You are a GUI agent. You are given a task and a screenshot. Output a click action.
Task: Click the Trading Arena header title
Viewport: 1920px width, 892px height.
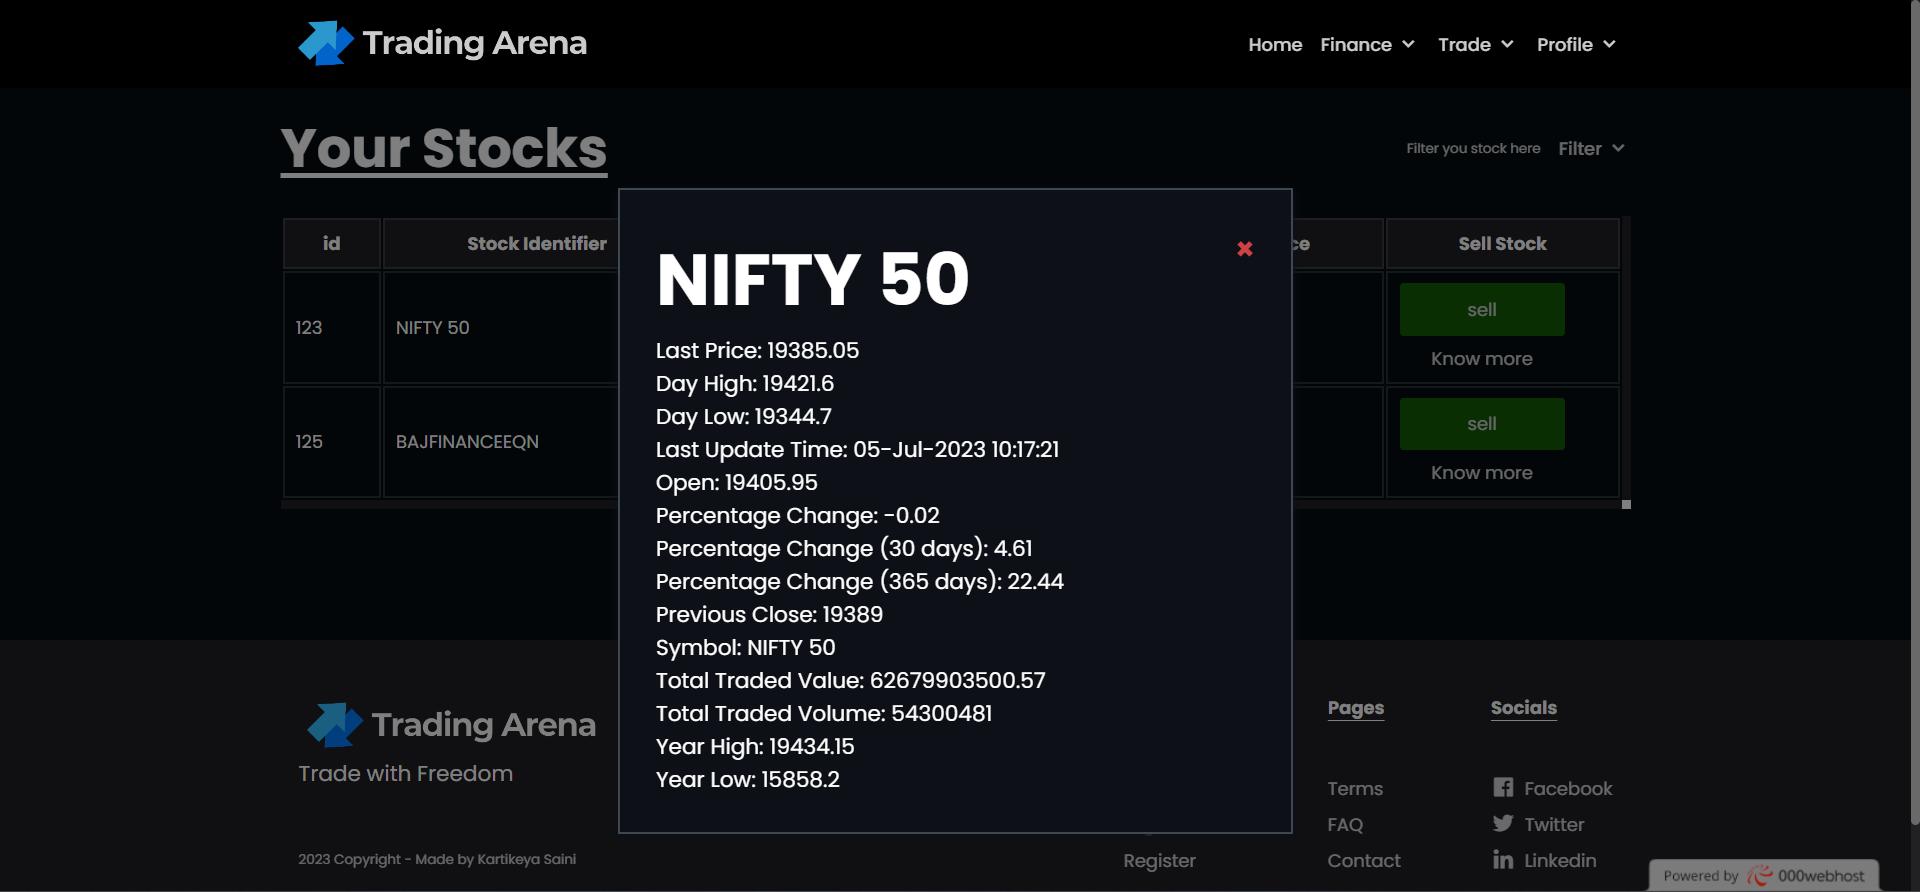click(x=474, y=43)
